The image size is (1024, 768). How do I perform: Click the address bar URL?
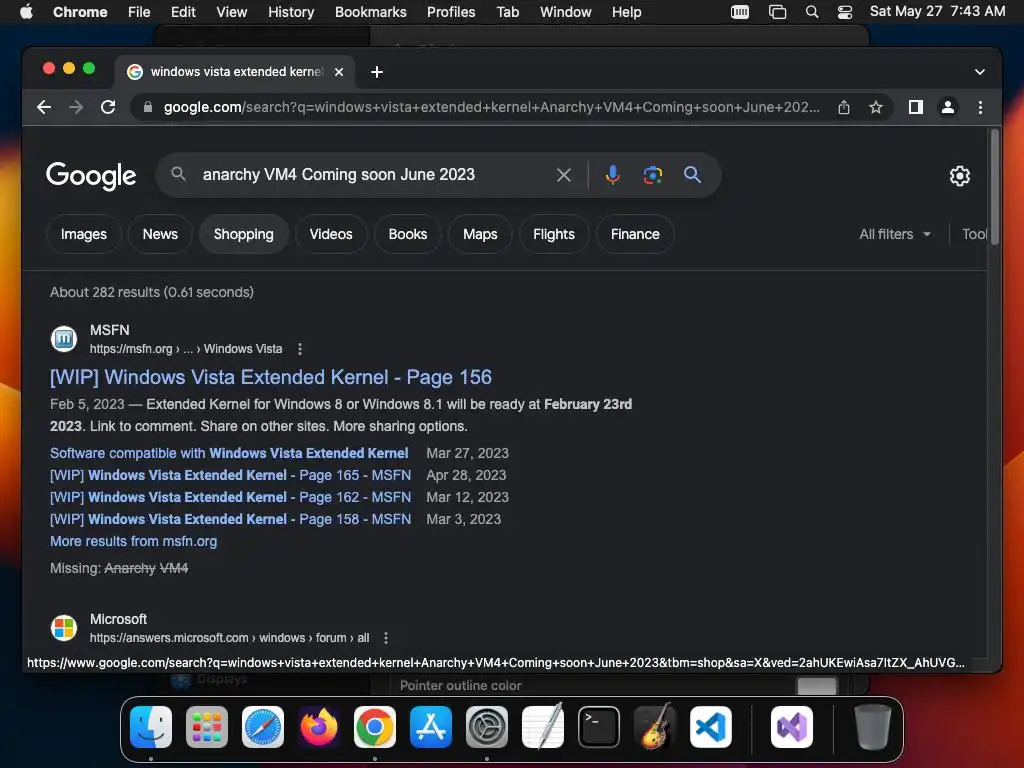[491, 107]
